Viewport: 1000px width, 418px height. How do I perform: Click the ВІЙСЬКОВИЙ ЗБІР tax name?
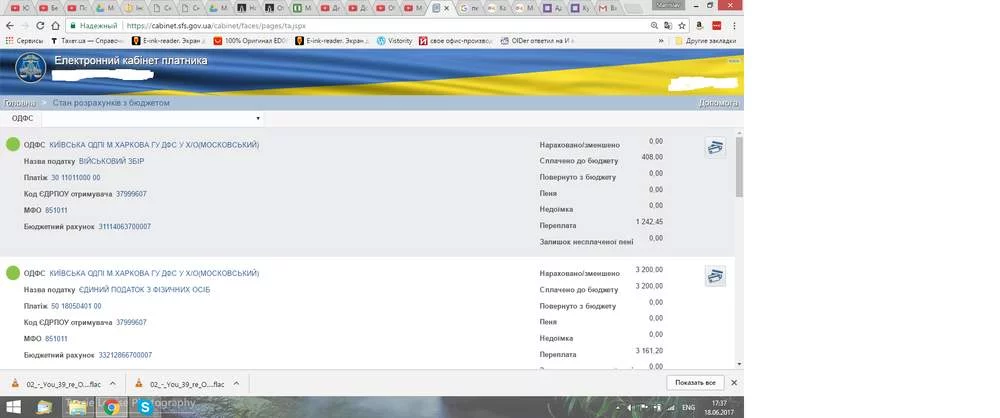(112, 161)
